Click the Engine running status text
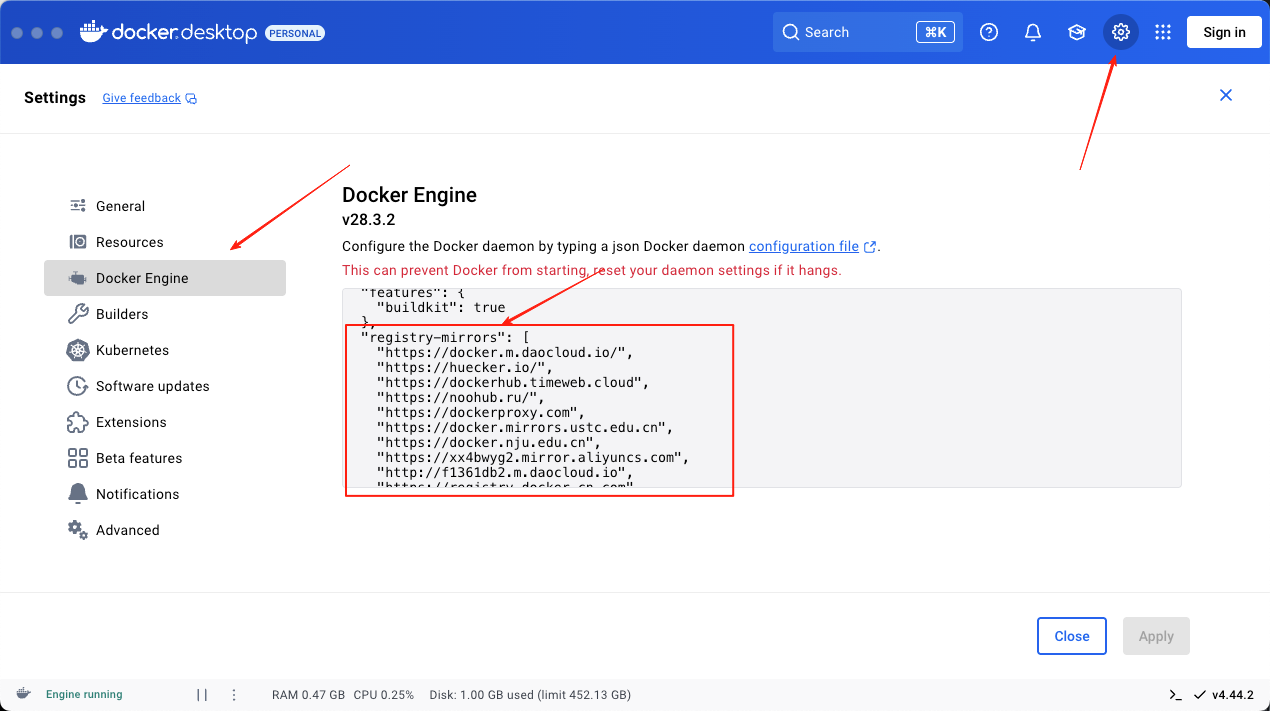The width and height of the screenshot is (1270, 711). point(84,694)
